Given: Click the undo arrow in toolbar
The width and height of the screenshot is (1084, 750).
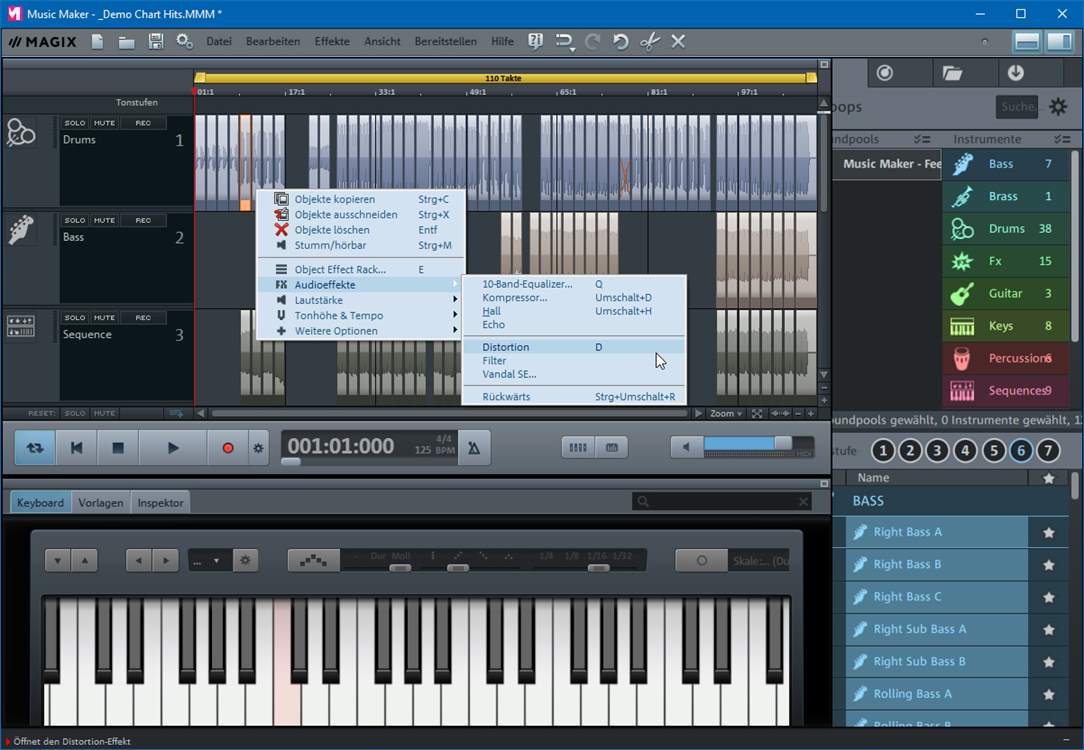Looking at the screenshot, I should (620, 41).
